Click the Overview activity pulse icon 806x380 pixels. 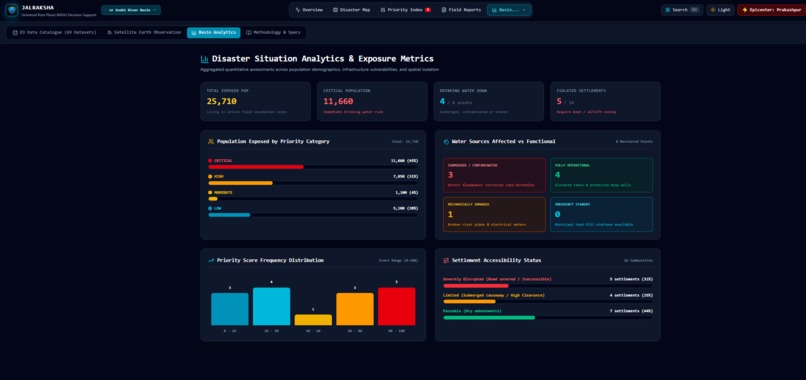pyautogui.click(x=298, y=10)
